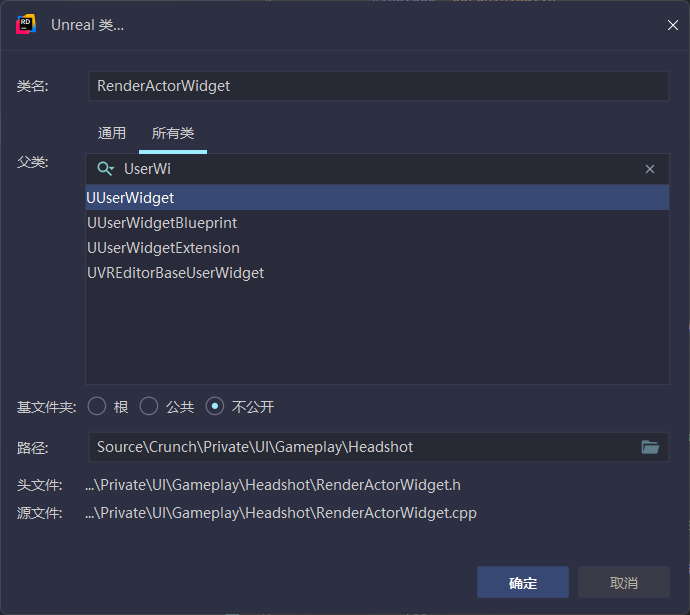The image size is (690, 615).
Task: Select UUserWidgetExtension in the list
Action: tap(378, 248)
